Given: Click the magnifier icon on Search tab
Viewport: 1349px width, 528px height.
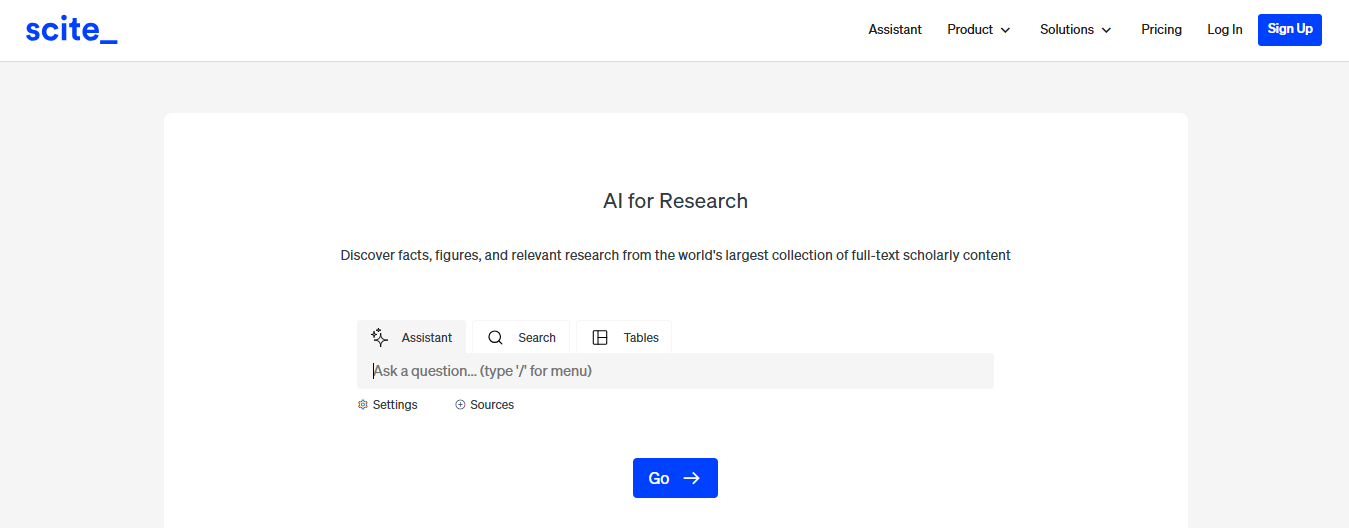Looking at the screenshot, I should point(495,337).
